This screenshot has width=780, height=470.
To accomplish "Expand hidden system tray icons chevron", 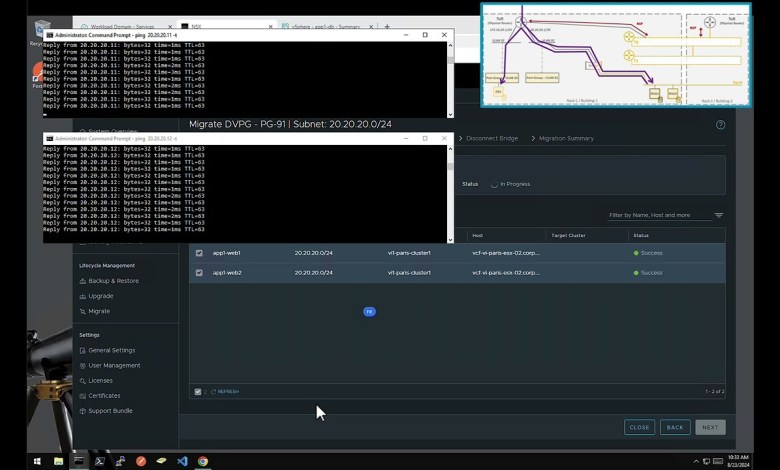I will tap(695, 462).
